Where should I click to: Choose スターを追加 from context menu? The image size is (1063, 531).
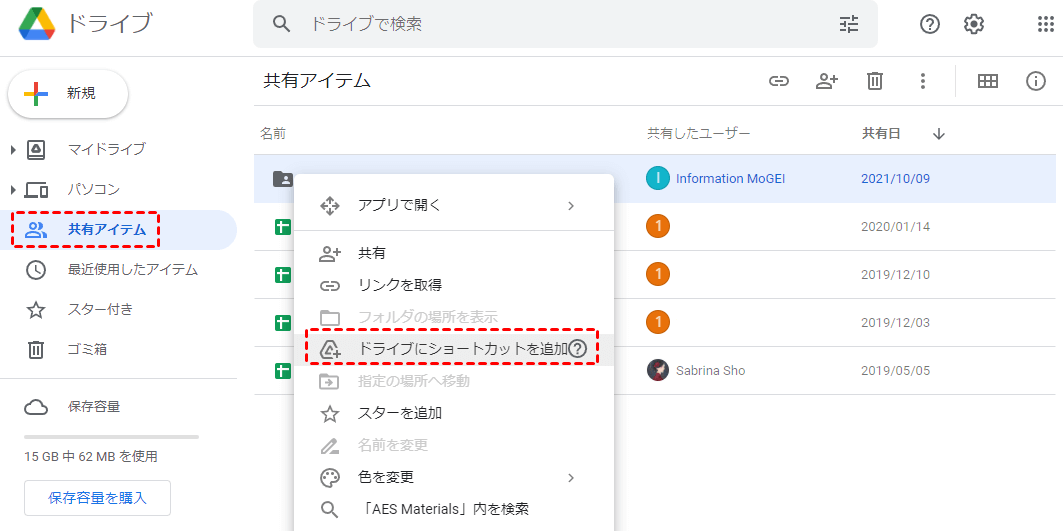[400, 413]
